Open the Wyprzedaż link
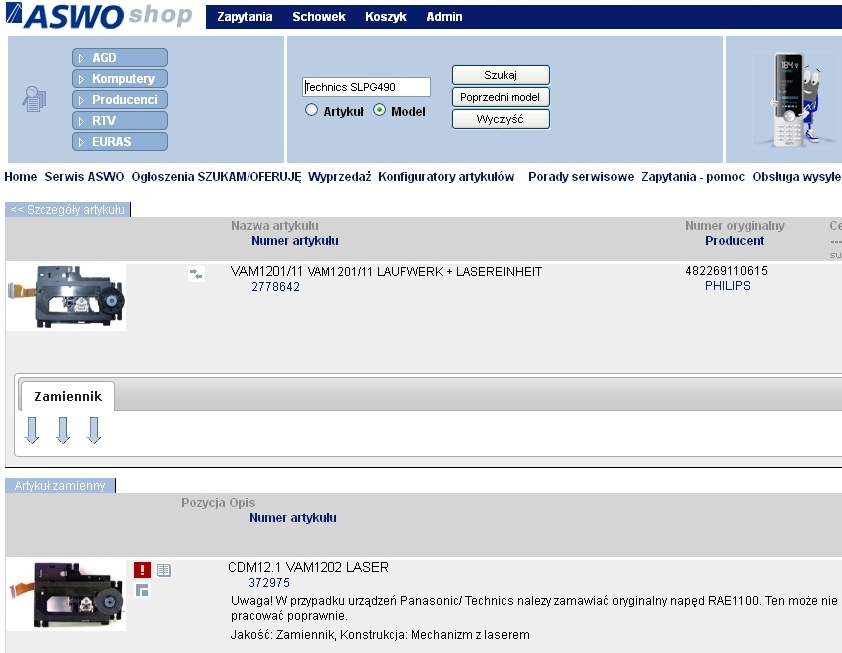Viewport: 842px width, 653px height. click(339, 177)
